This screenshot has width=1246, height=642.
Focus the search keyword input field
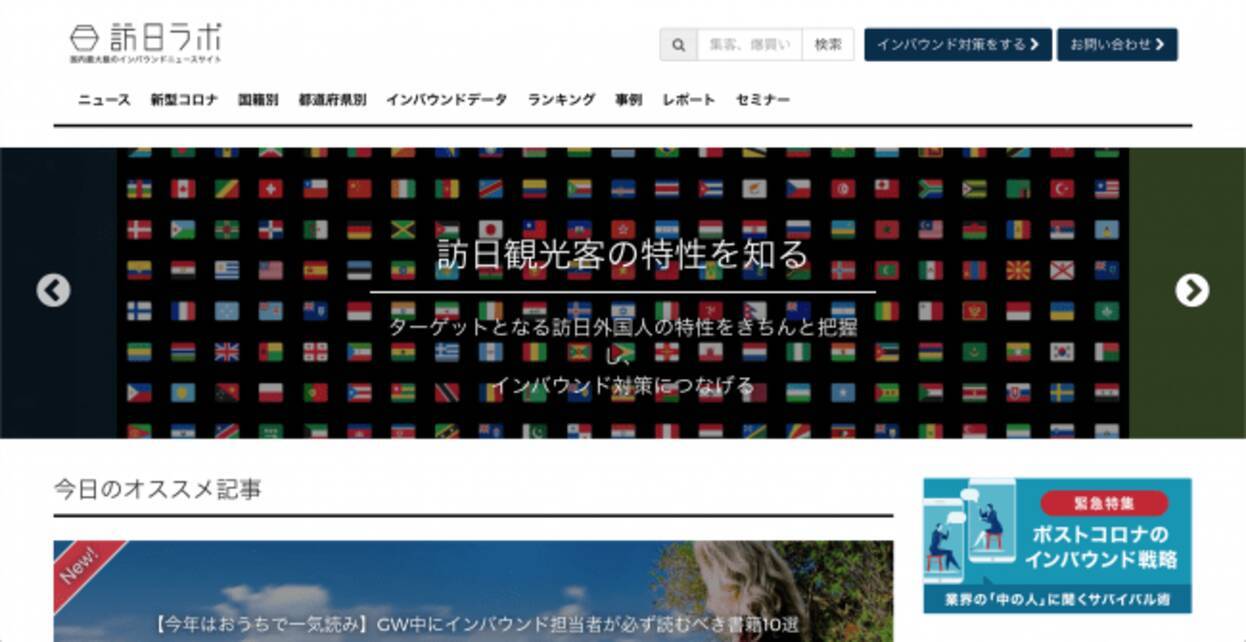(749, 45)
